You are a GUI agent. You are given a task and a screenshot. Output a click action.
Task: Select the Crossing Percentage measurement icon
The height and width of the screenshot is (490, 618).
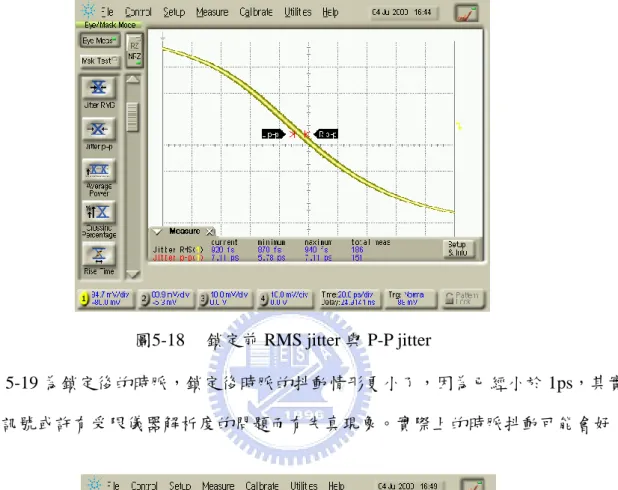click(x=99, y=212)
